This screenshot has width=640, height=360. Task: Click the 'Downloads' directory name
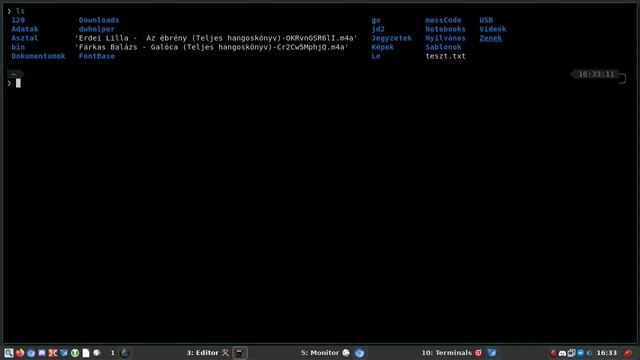[x=99, y=20]
